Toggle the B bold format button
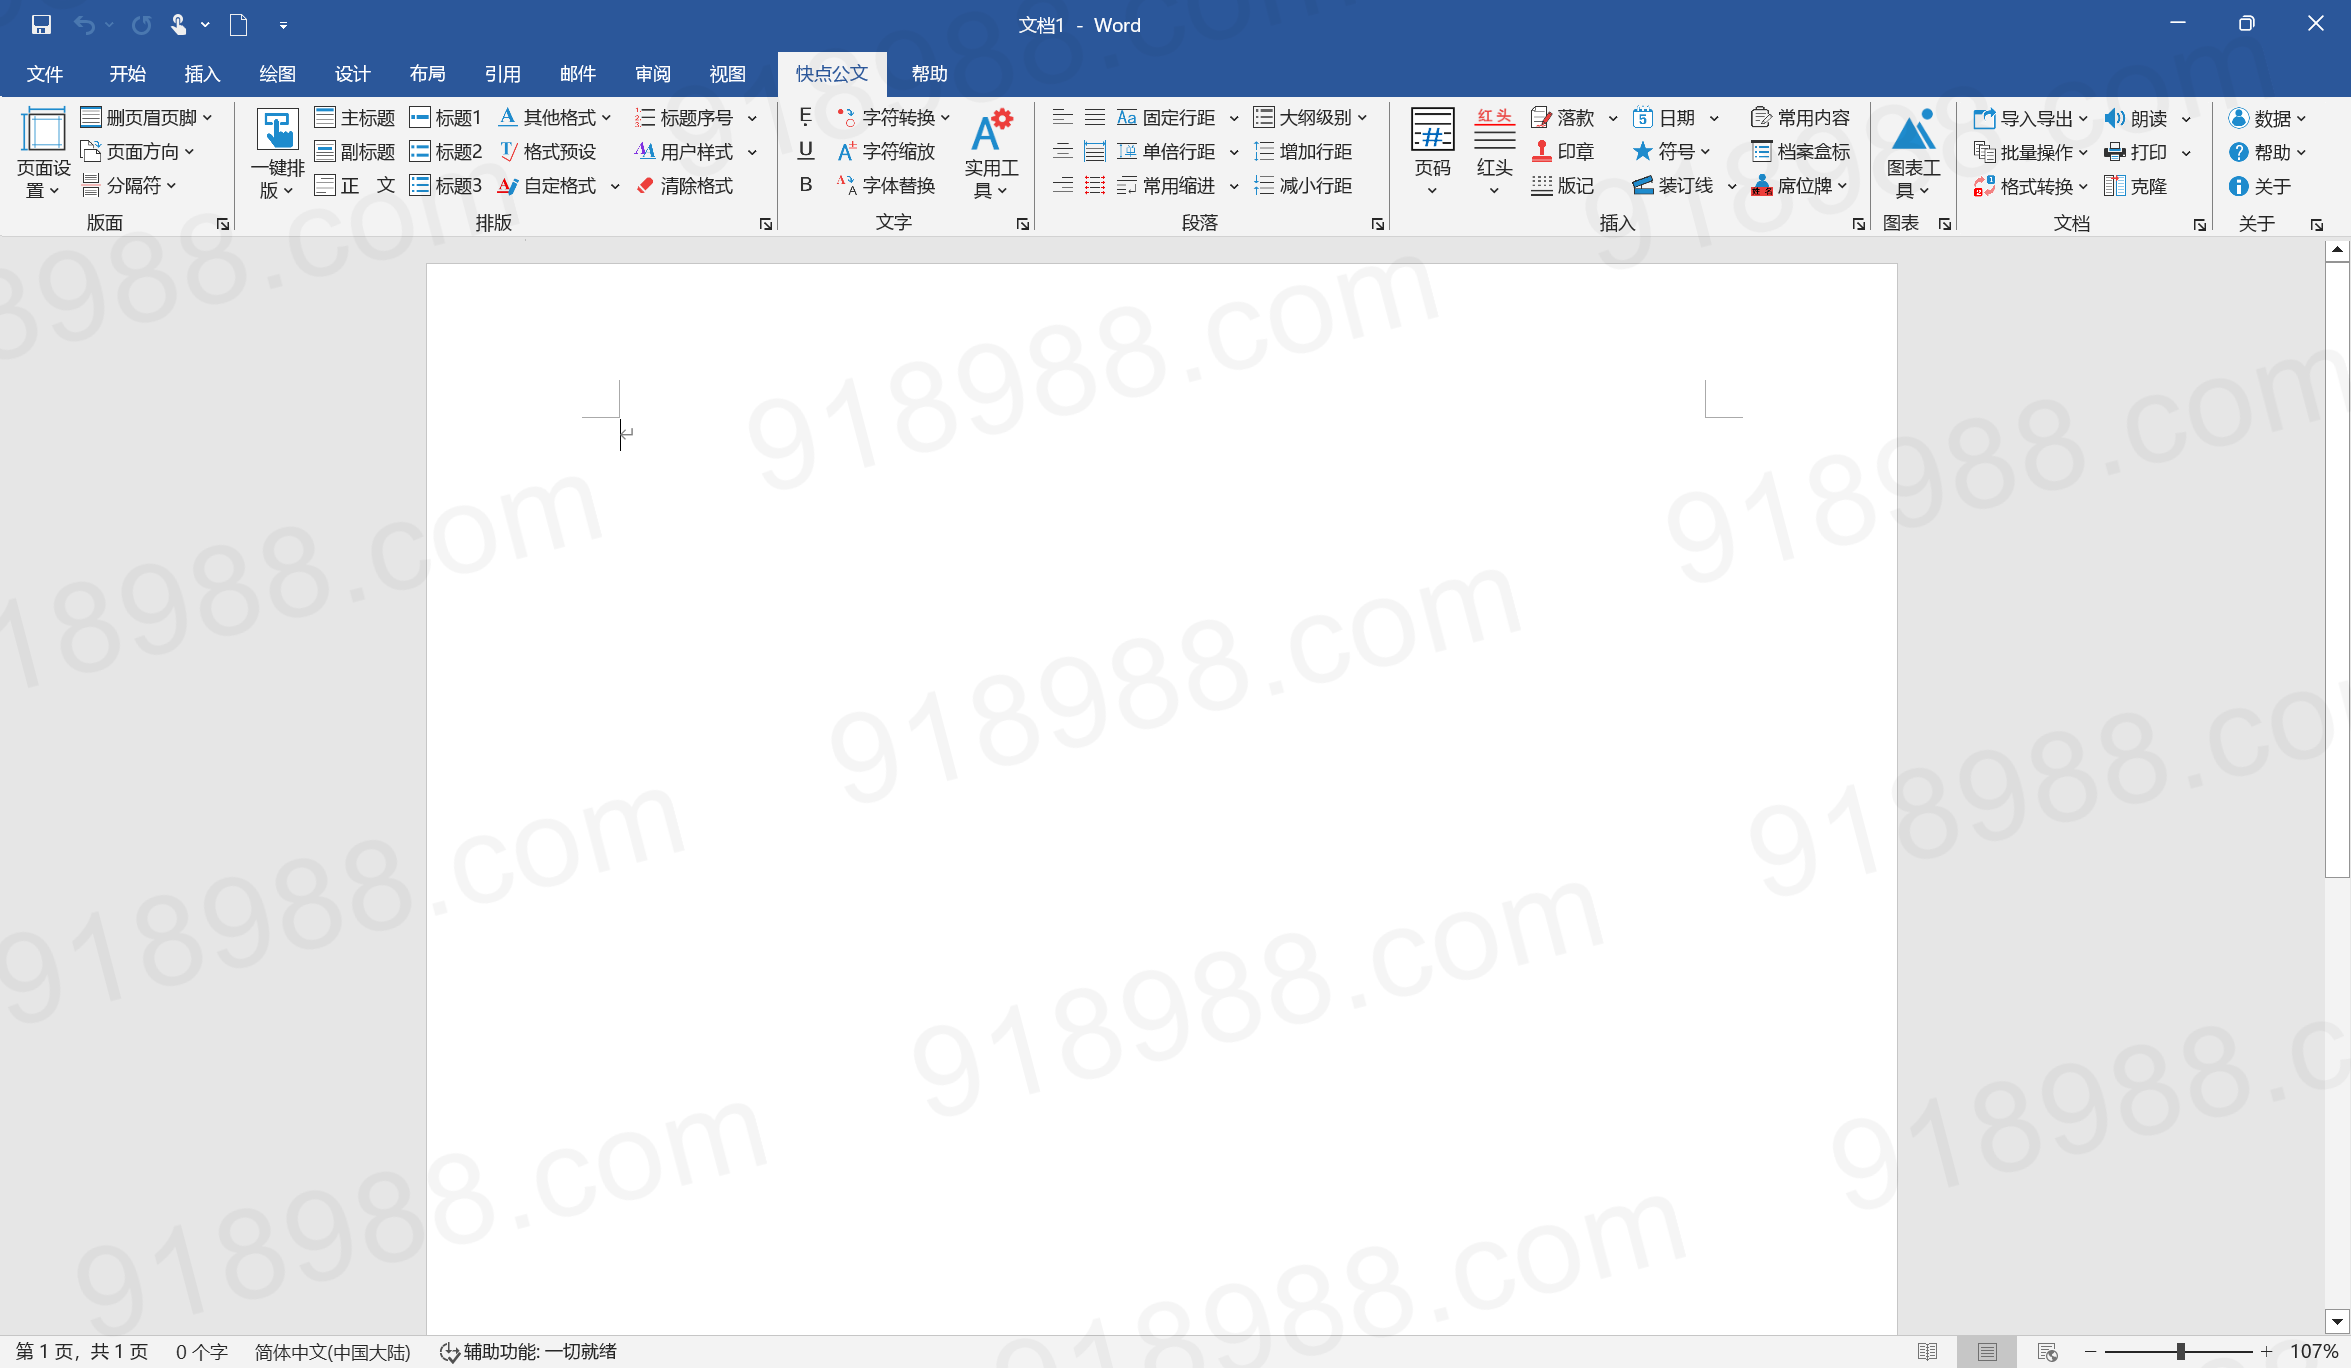The width and height of the screenshot is (2351, 1368). click(806, 185)
